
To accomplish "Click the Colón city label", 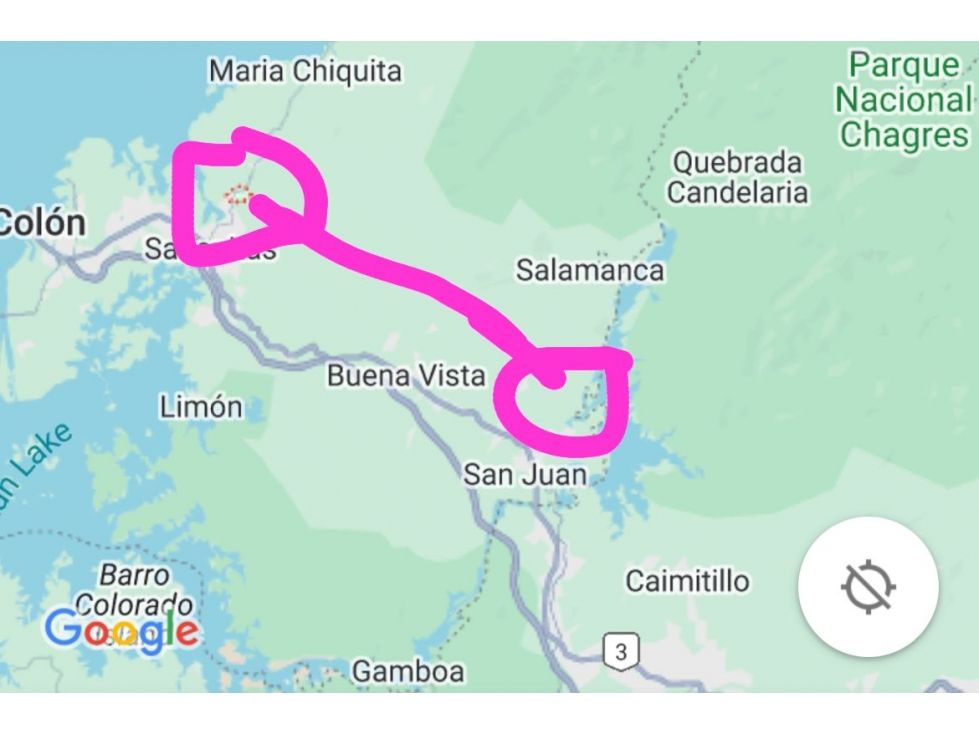I will pyautogui.click(x=42, y=223).
